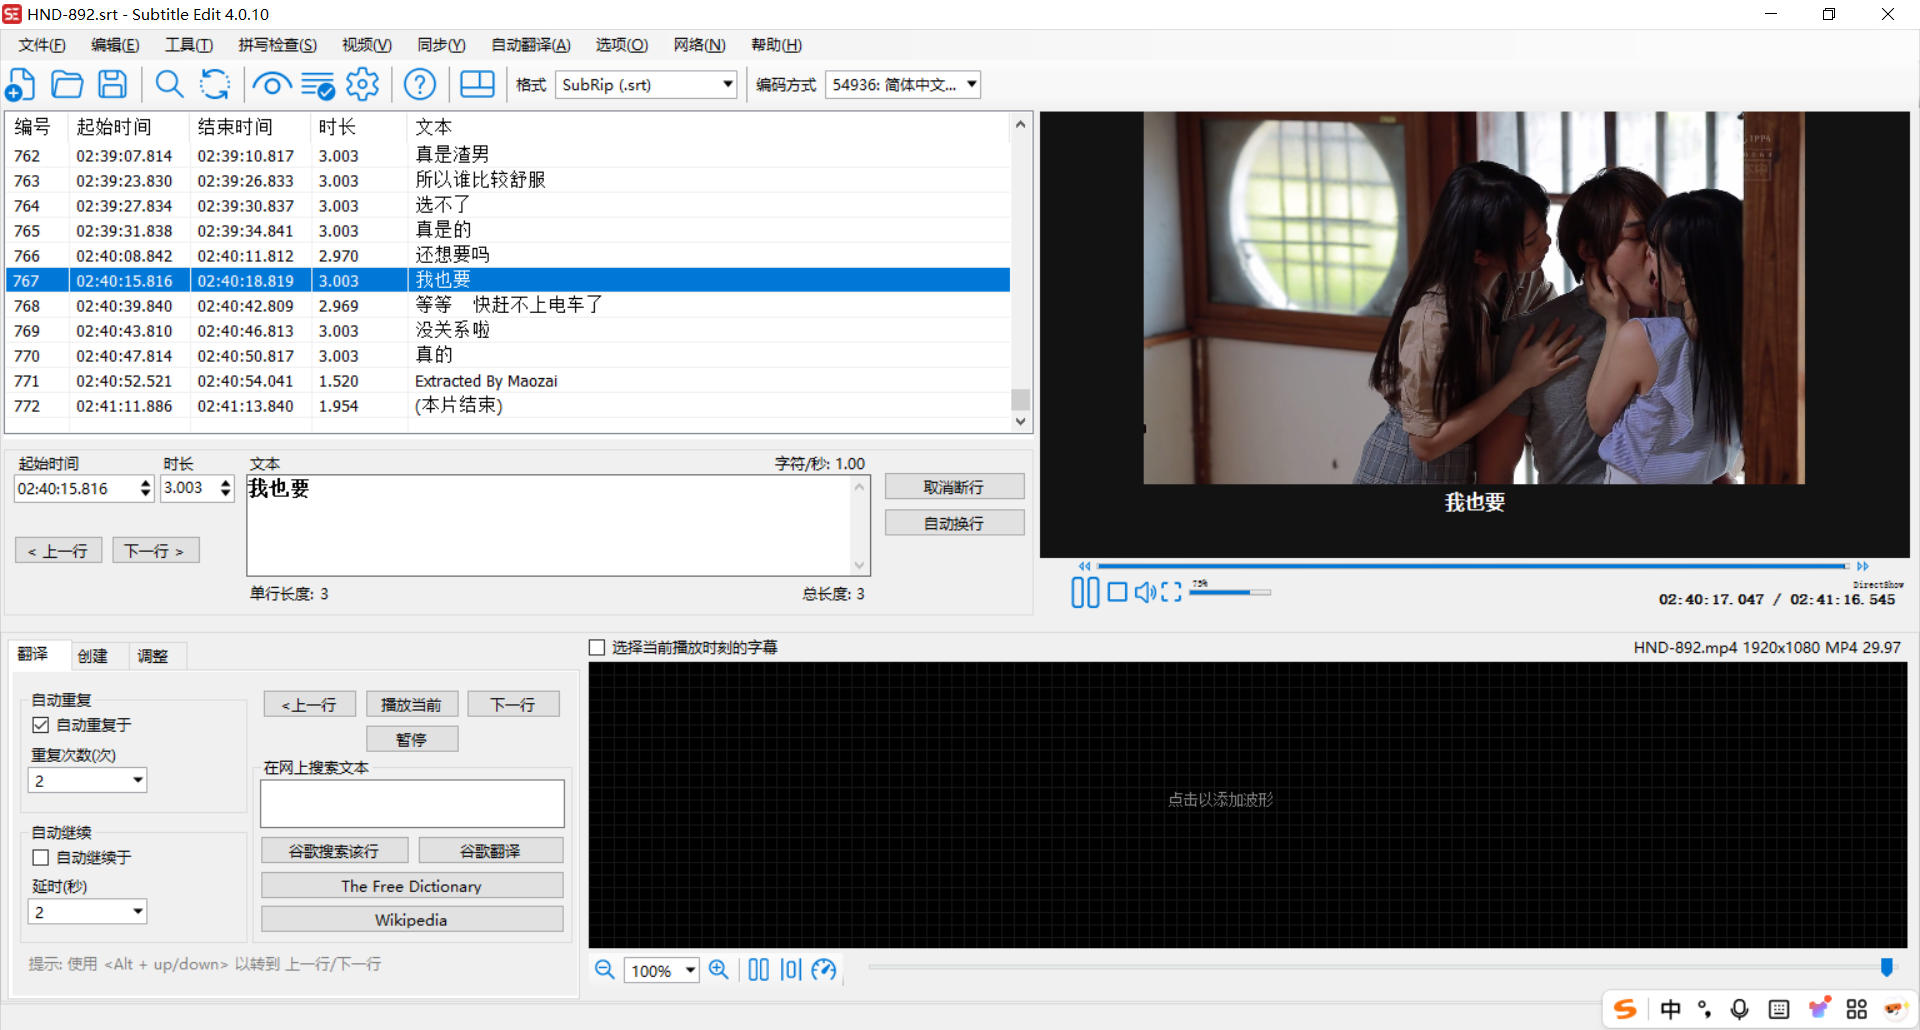Viewport: 1920px width, 1030px height.
Task: Click the 自动换行 button
Action: (x=954, y=523)
